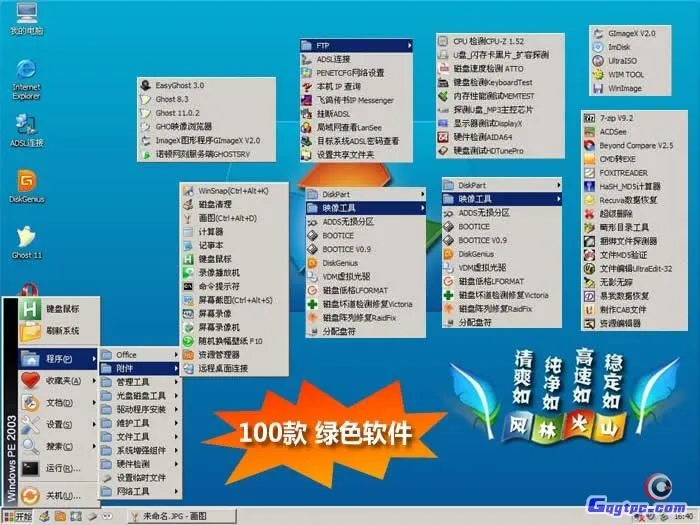
Task: Click the ImDisk icon
Action: pyautogui.click(x=598, y=47)
